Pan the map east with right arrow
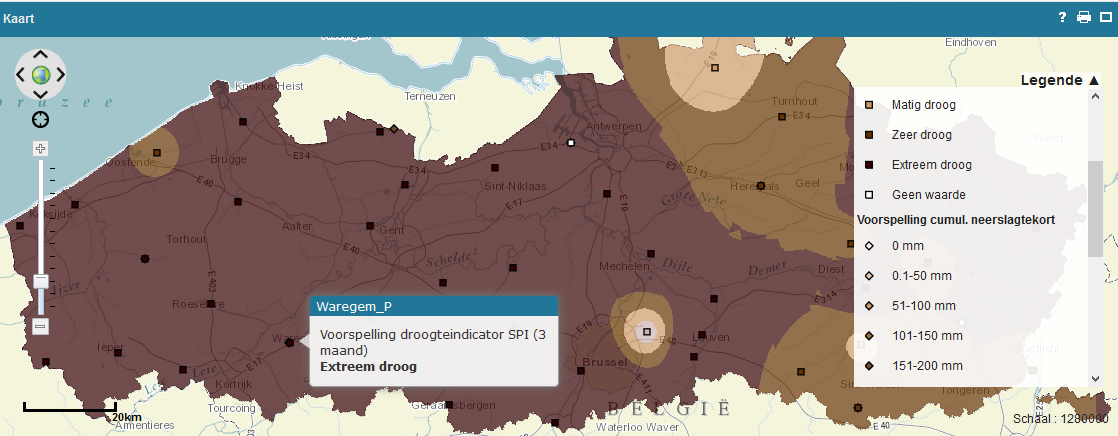The height and width of the screenshot is (436, 1118). 60,75
